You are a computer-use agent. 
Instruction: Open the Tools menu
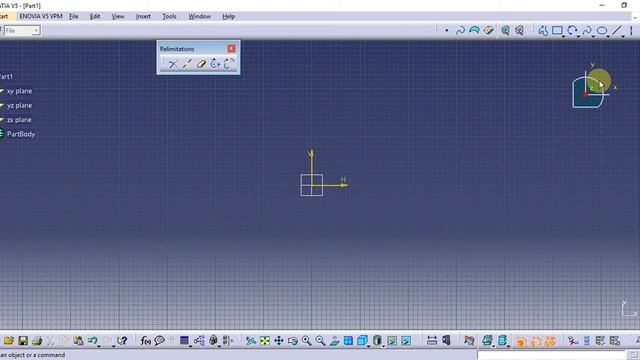169,16
